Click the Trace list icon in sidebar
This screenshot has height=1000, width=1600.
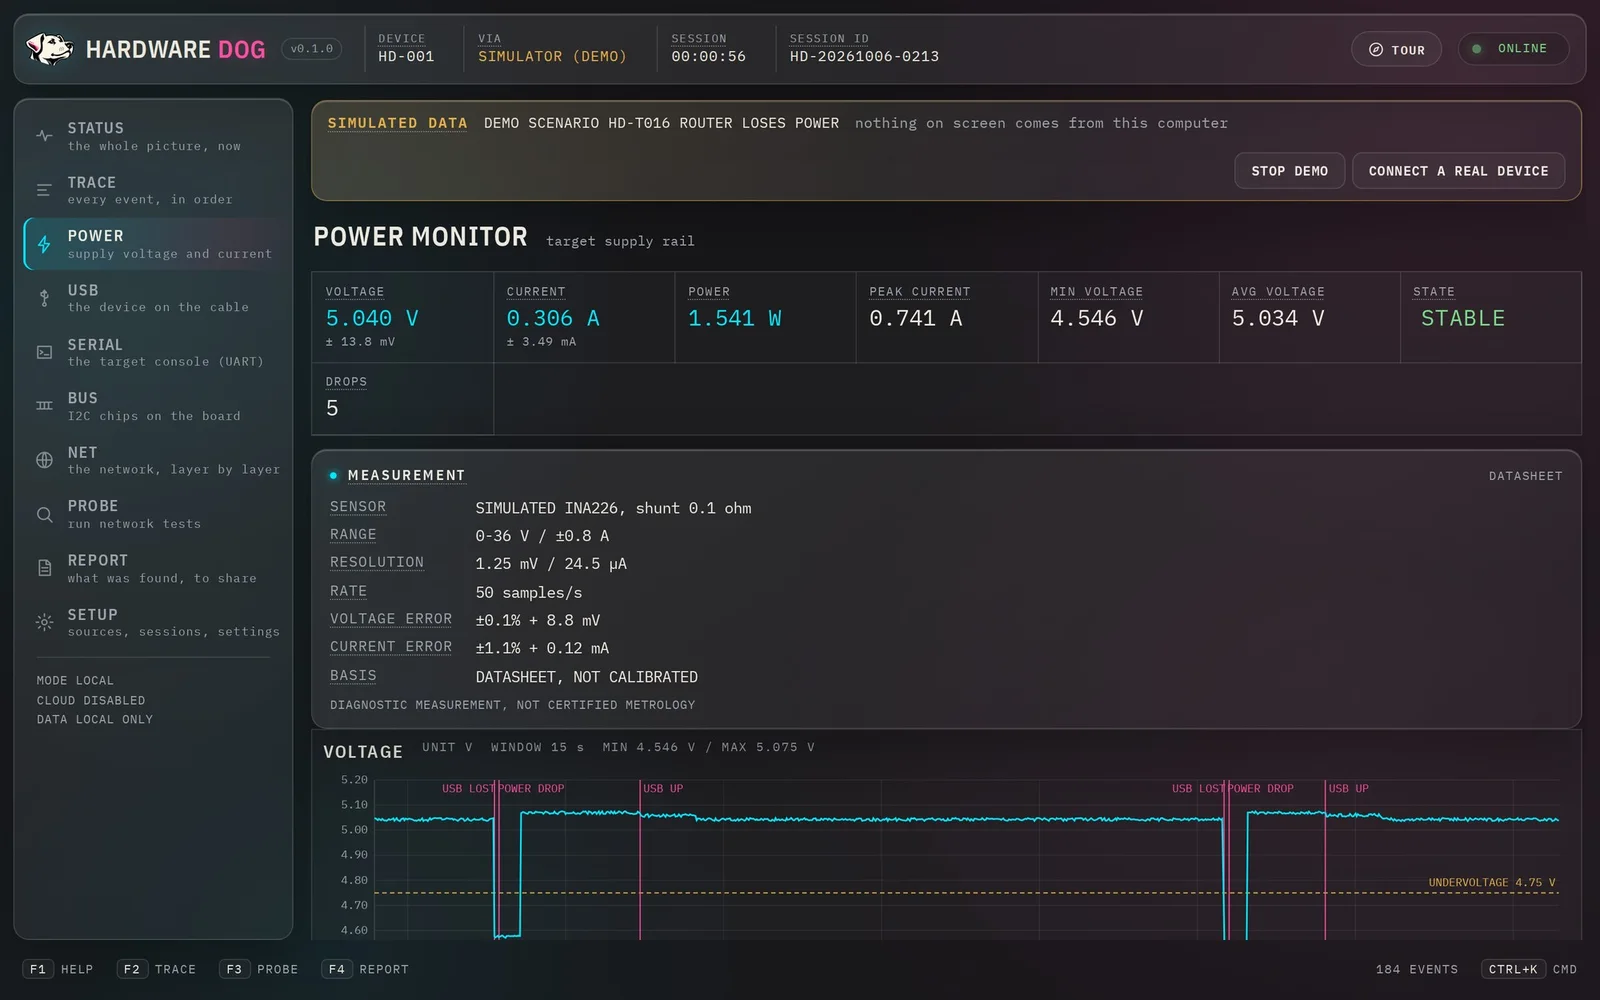click(x=44, y=190)
